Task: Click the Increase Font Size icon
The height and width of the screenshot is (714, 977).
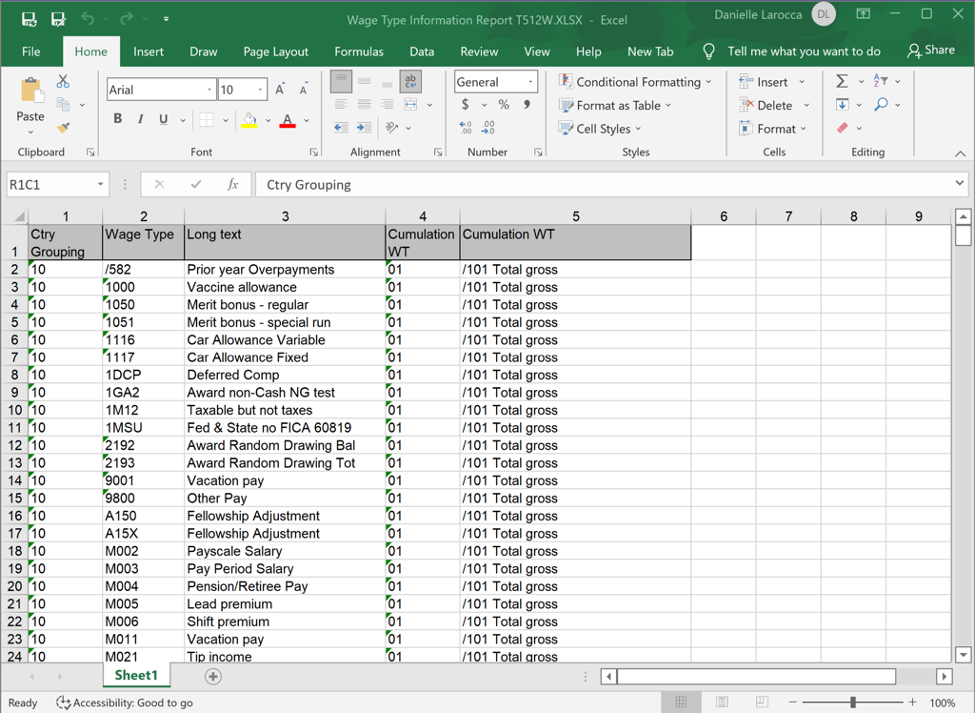Action: click(x=282, y=90)
